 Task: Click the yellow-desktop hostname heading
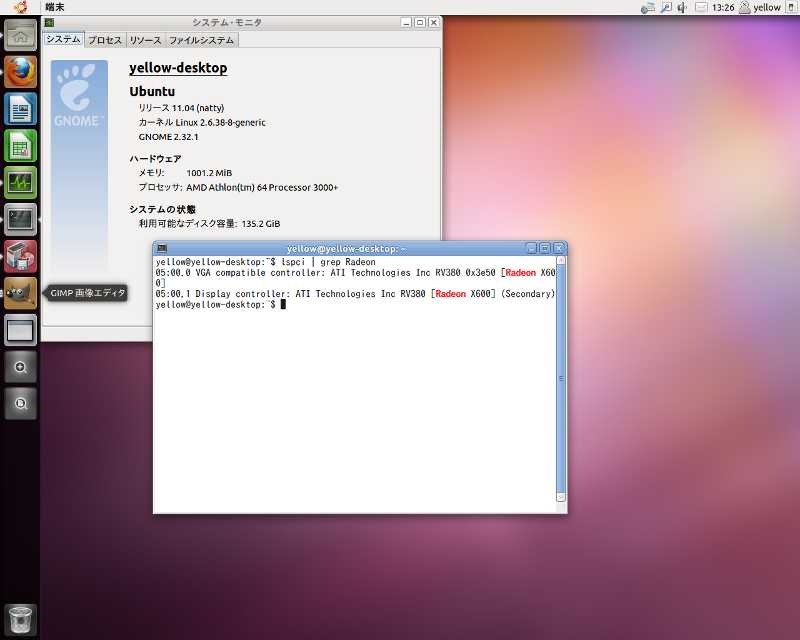pos(178,68)
